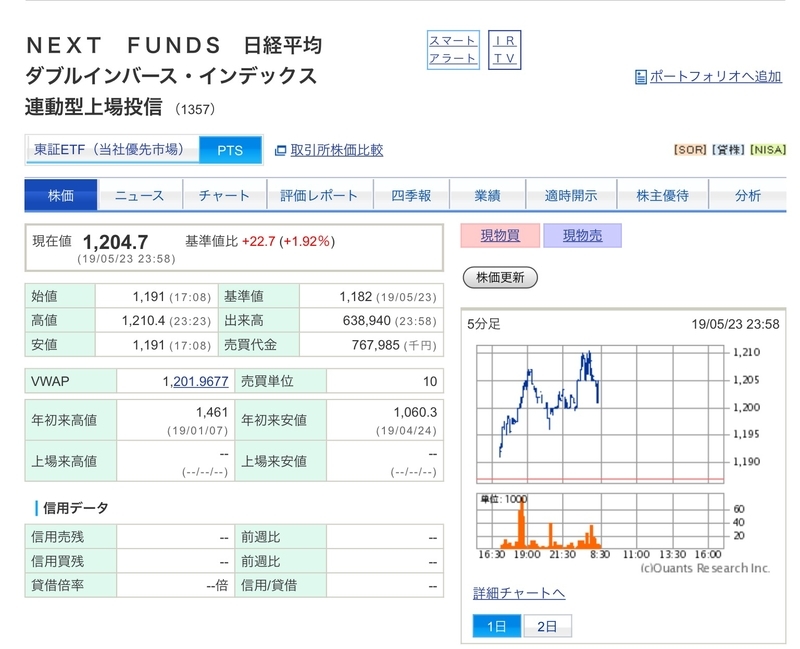Screen dimensions: 800x649
Task: Open the 分析 tab
Action: 748,195
